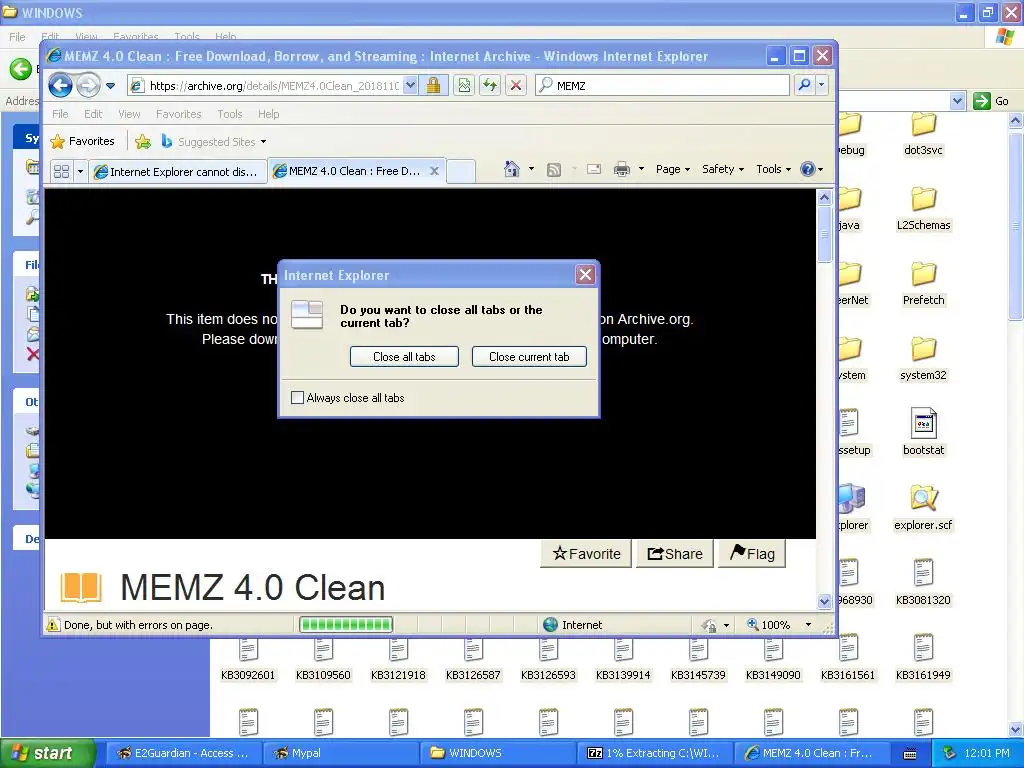Click the RSS feeds icon
Viewport: 1024px width, 768px height.
(554, 170)
